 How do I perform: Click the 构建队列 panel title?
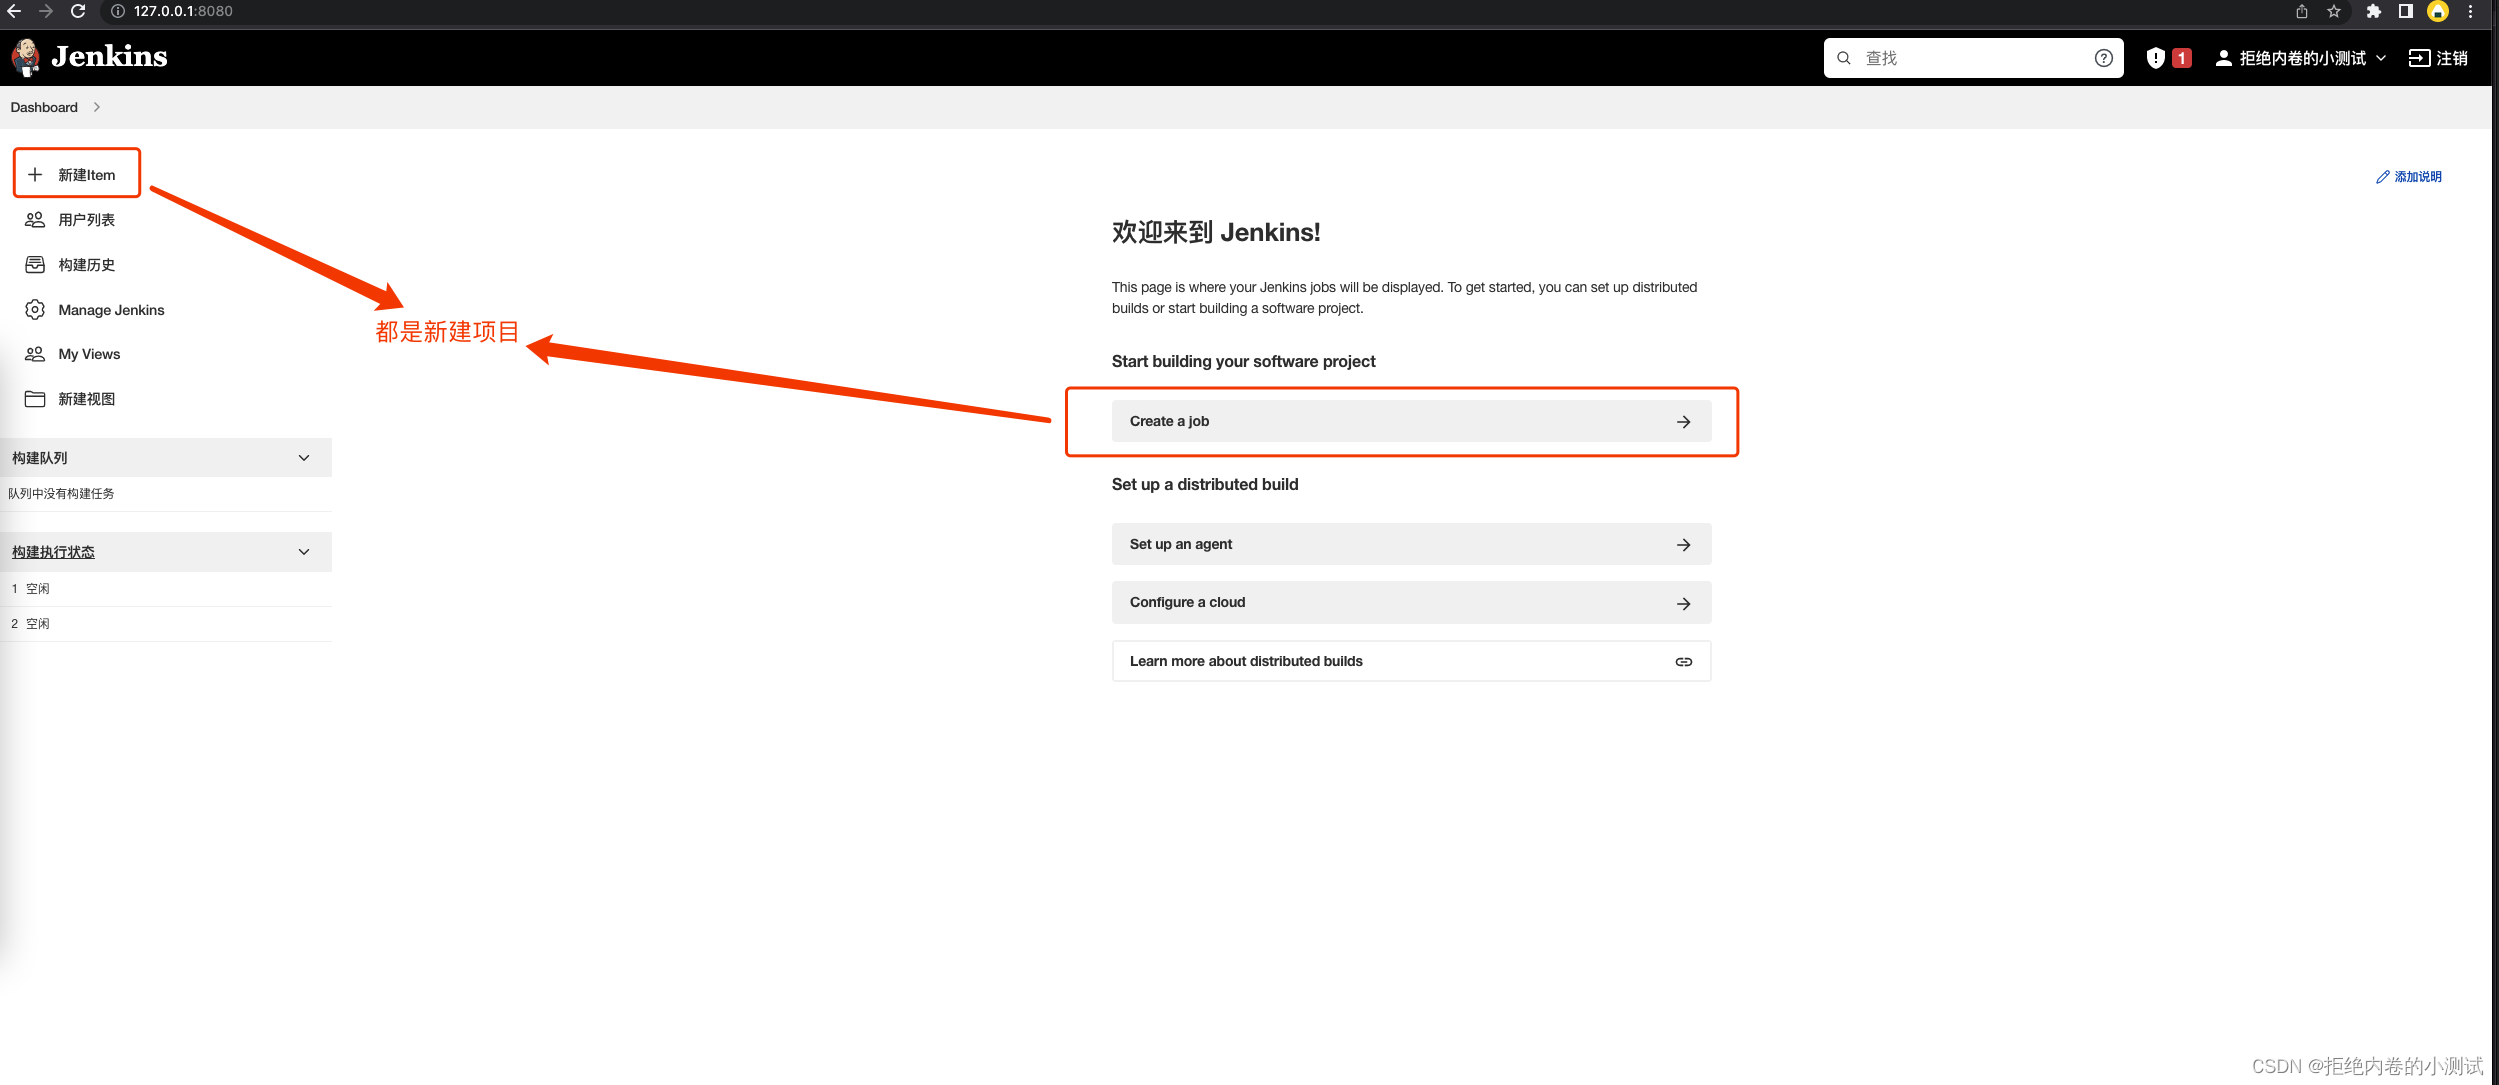point(40,457)
